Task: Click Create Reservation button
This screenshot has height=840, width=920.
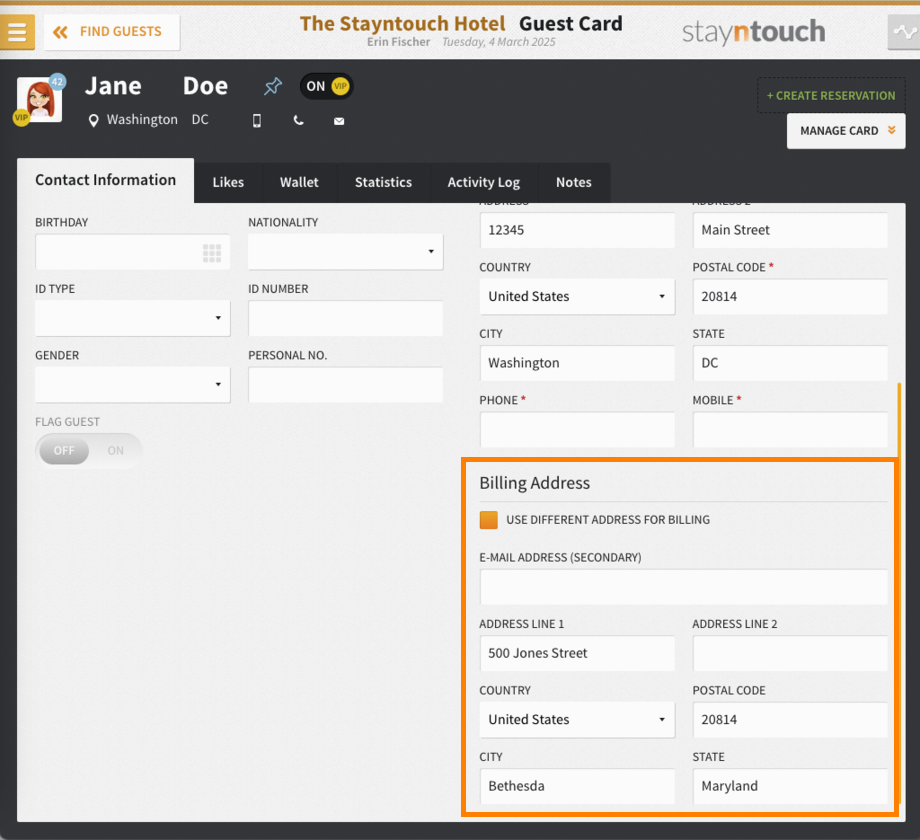Action: pos(831,95)
